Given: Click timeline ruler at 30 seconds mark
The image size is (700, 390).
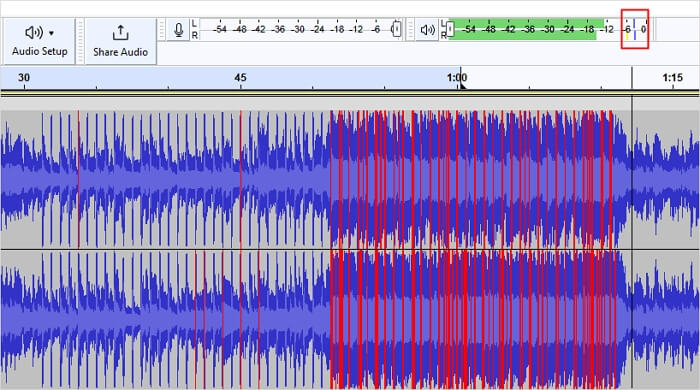Looking at the screenshot, I should 24,78.
